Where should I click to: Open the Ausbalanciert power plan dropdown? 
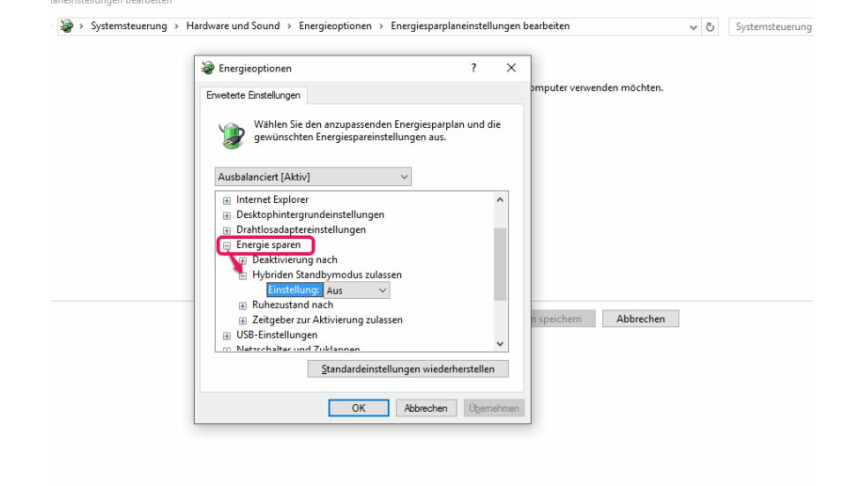pyautogui.click(x=313, y=177)
